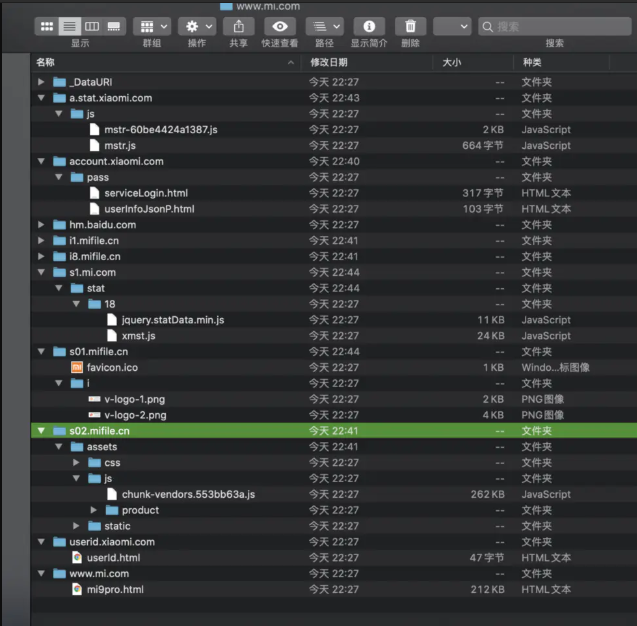Select the mstr-60be4424a1387.js file icon
Viewport: 637px width, 626px height.
tap(94, 130)
